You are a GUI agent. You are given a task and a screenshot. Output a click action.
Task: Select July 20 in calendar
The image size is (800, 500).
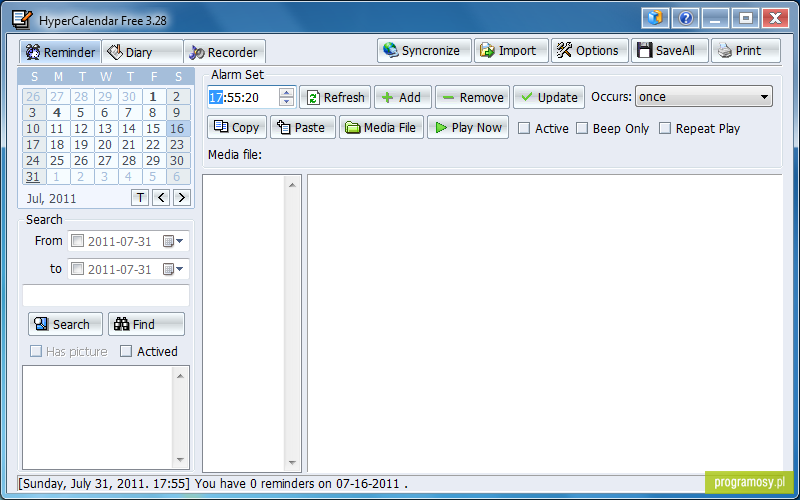(x=105, y=144)
